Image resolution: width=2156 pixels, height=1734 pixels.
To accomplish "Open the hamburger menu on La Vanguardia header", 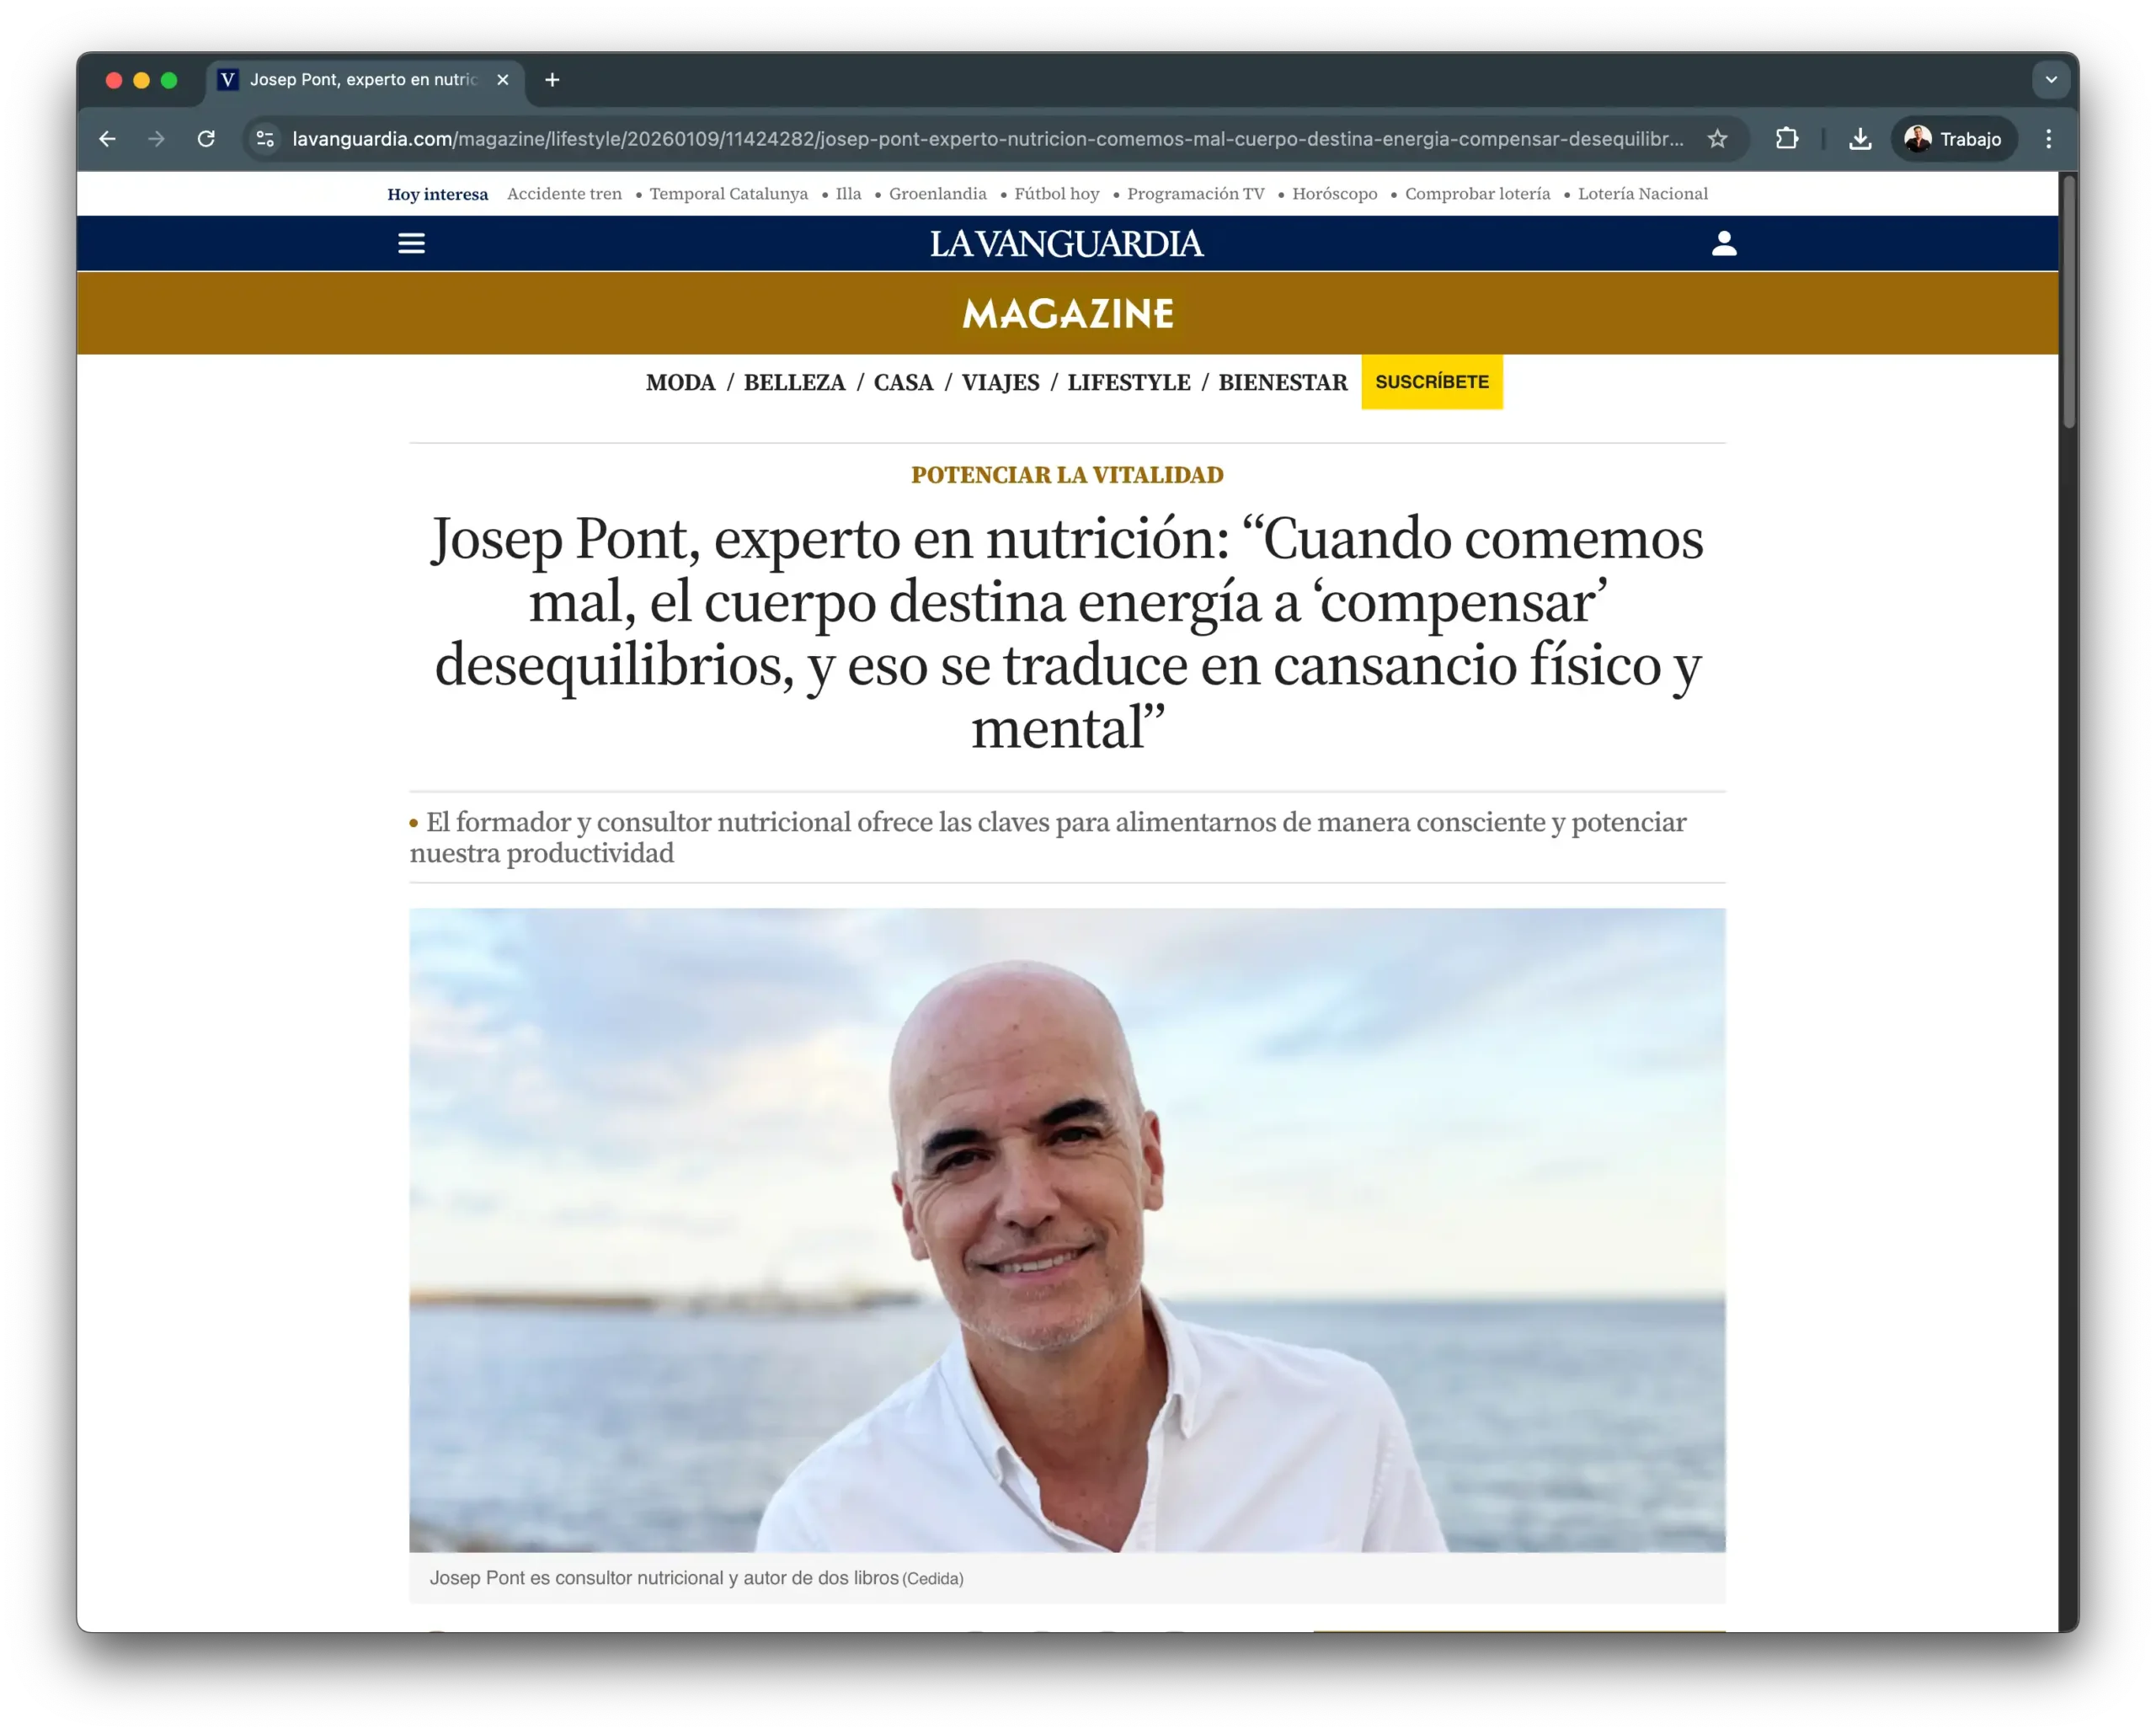I will [x=411, y=243].
